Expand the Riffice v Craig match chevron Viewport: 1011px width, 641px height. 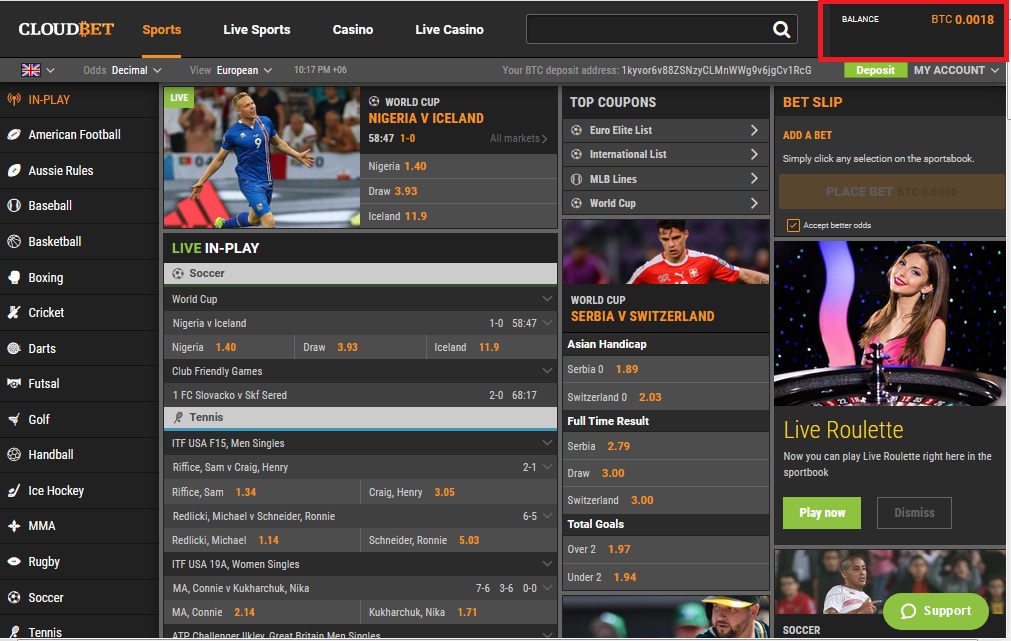[x=547, y=467]
